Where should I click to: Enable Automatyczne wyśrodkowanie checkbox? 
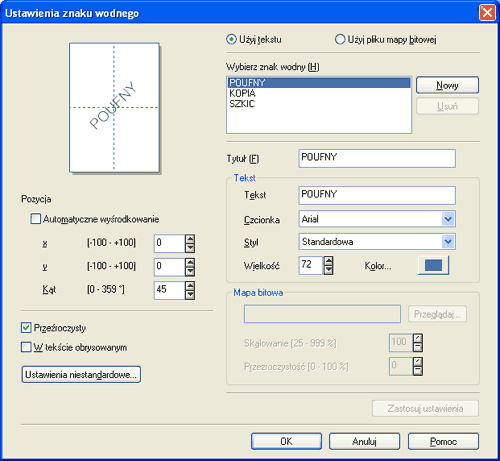35,219
